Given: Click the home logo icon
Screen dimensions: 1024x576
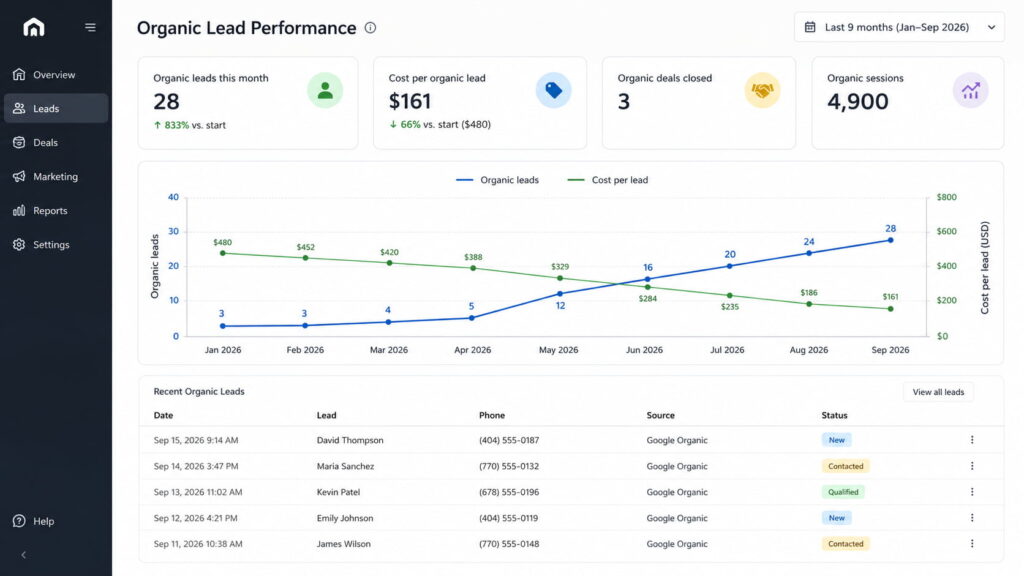Looking at the screenshot, I should 34,27.
